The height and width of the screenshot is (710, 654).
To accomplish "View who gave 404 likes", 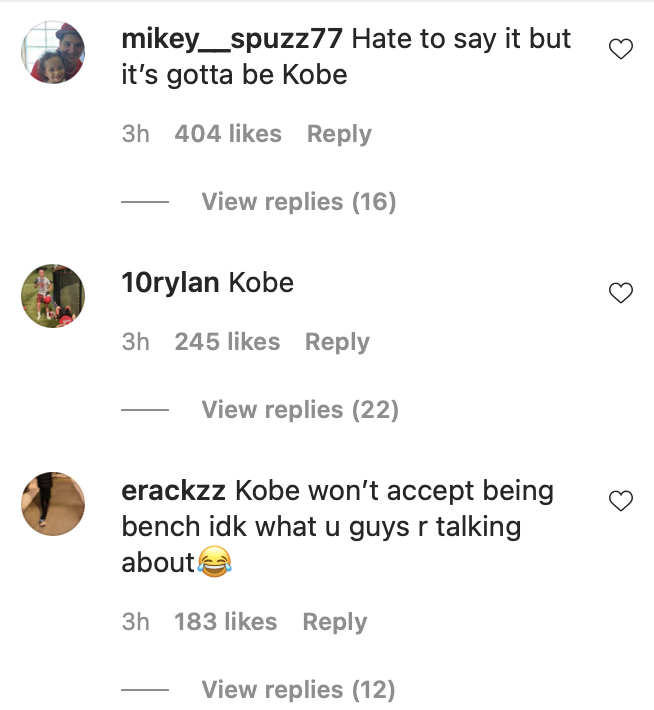I will pyautogui.click(x=228, y=134).
